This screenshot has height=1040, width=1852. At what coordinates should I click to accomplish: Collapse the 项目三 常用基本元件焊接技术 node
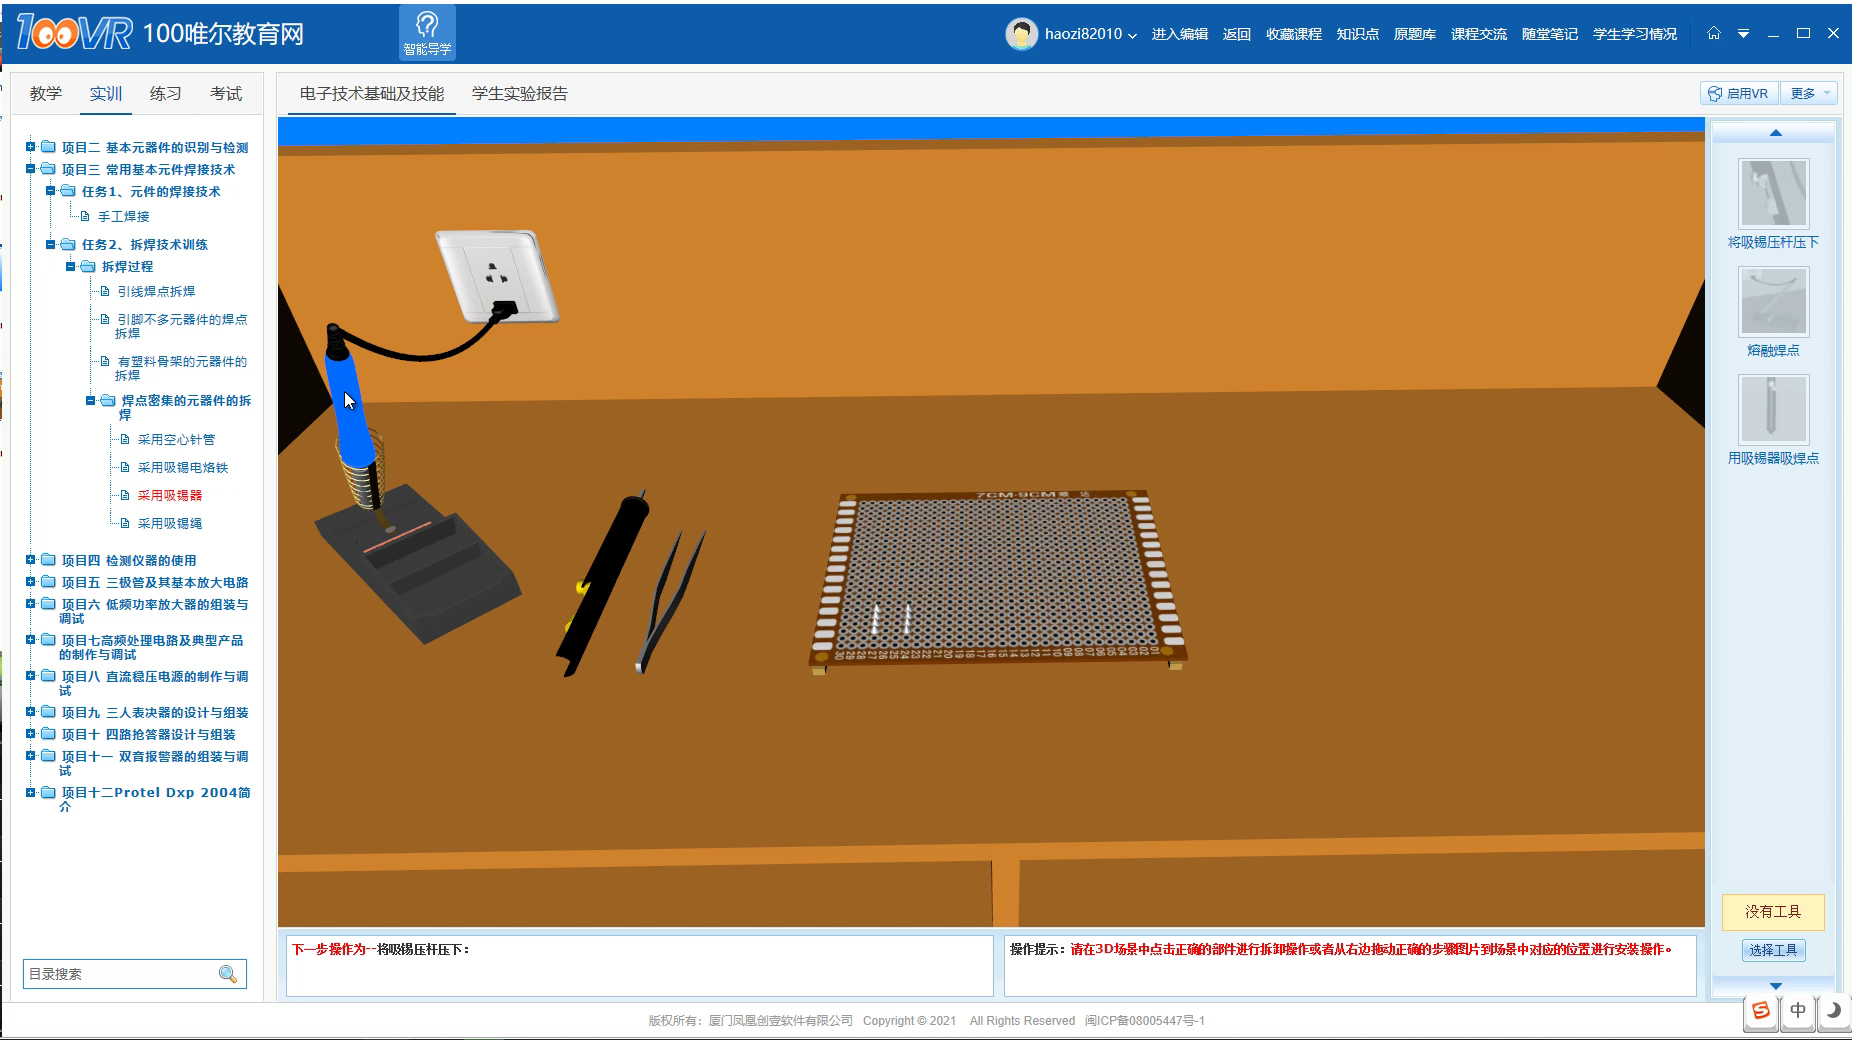[31, 169]
